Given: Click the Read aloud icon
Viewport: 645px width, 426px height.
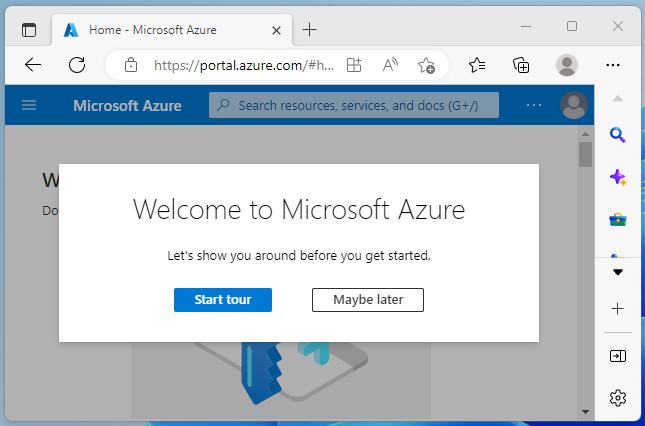Looking at the screenshot, I should point(390,65).
